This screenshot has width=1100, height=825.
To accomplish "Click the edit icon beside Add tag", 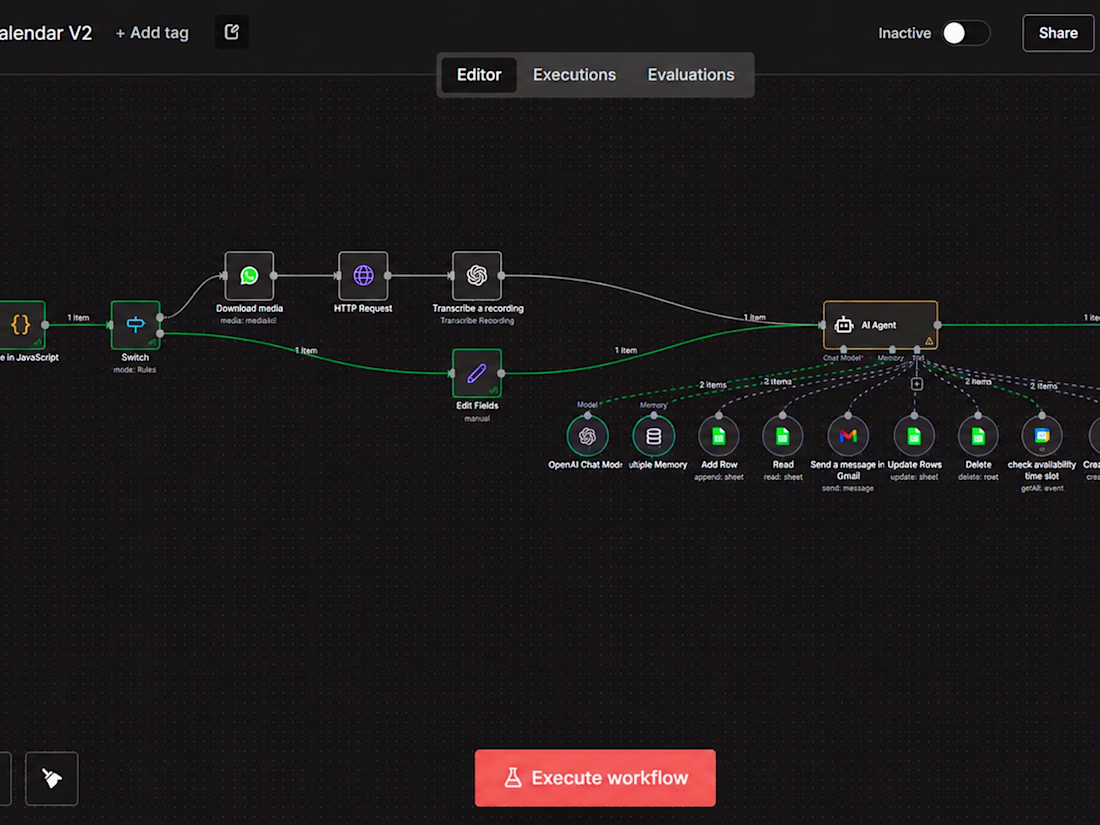I will click(232, 32).
